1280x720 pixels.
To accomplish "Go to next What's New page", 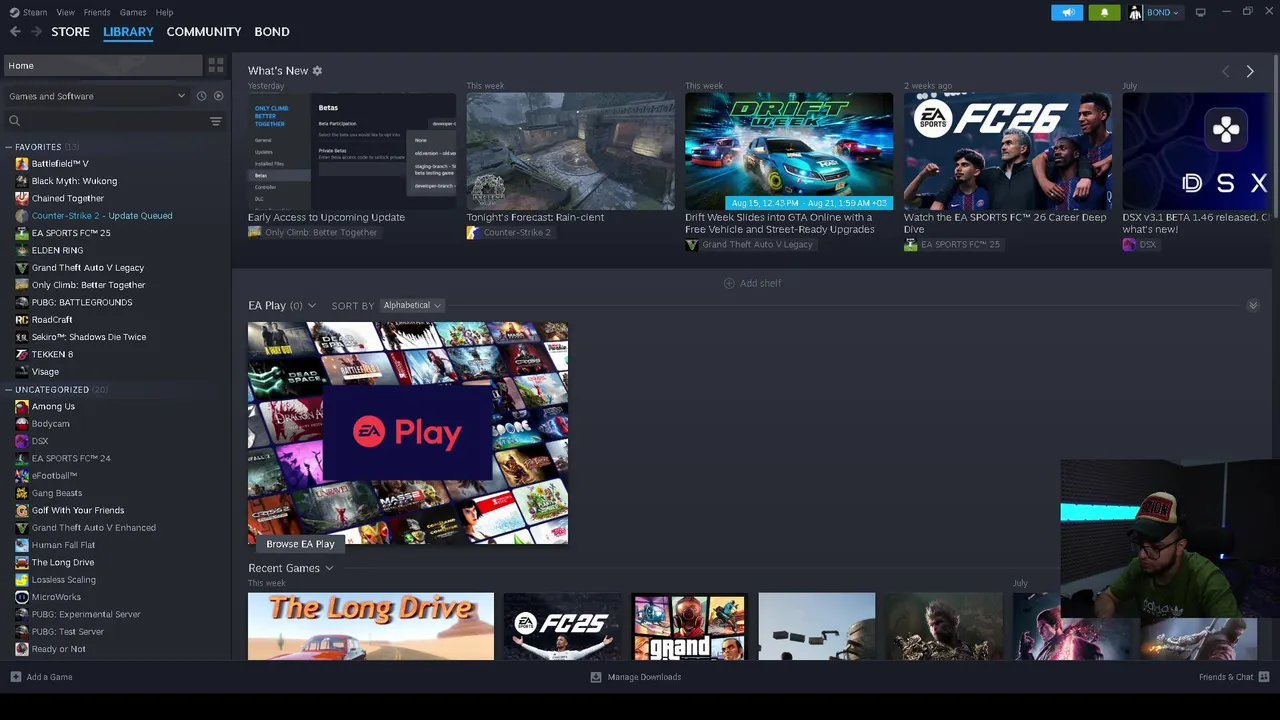I will [x=1249, y=71].
